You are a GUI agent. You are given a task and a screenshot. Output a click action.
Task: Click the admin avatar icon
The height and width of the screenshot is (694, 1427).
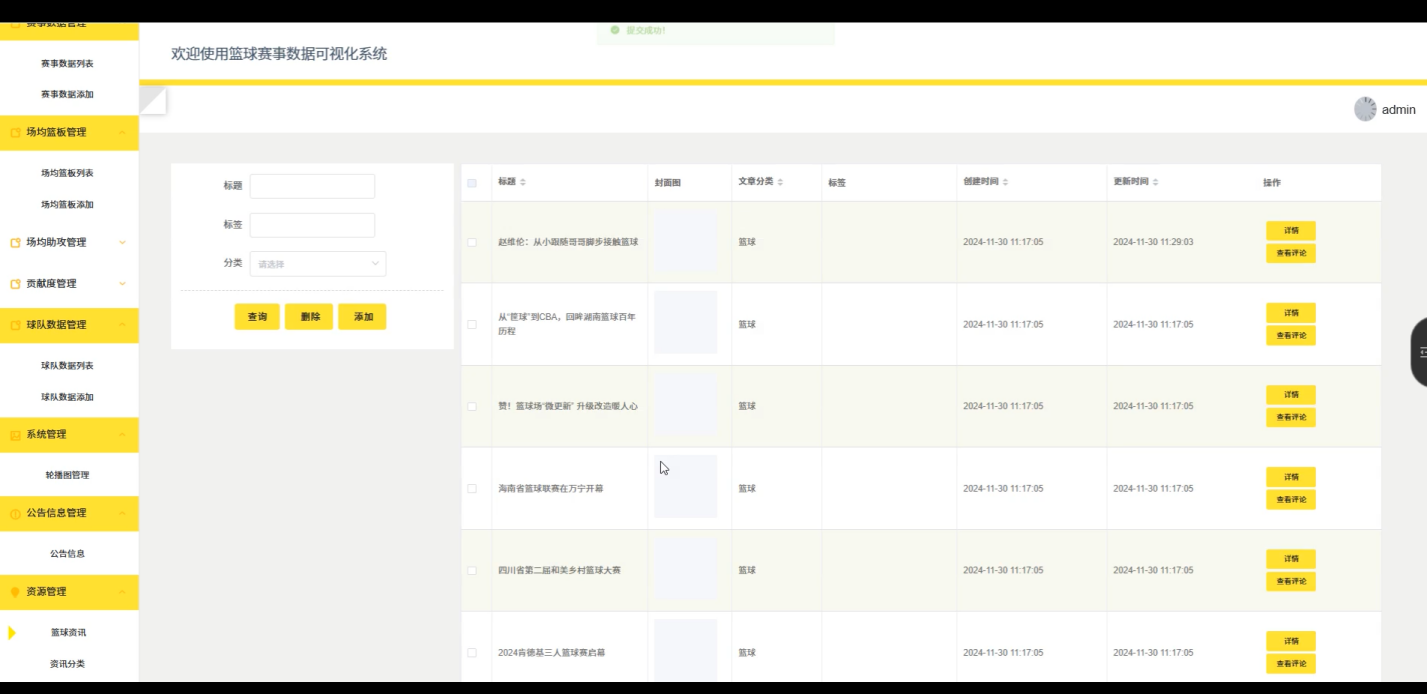point(1365,109)
